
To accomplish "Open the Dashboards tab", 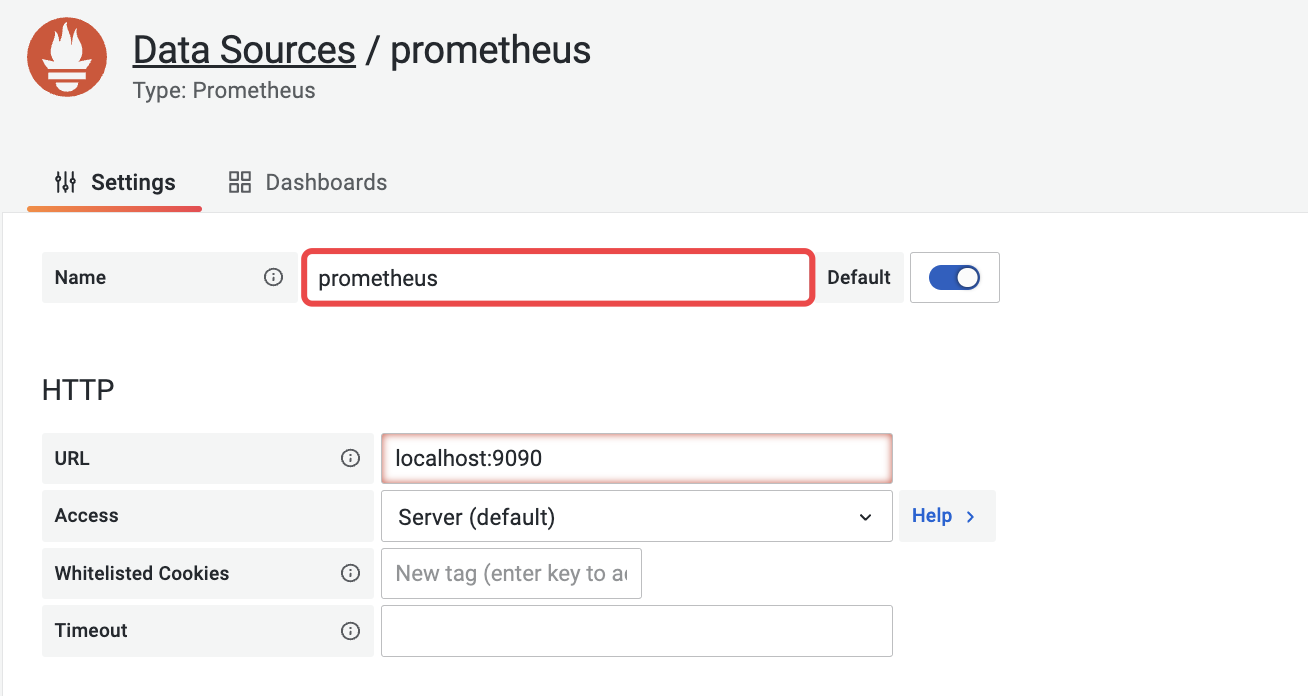I will click(308, 182).
